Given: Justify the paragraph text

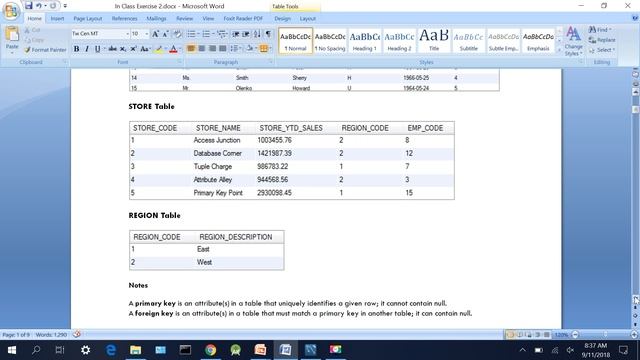Looking at the screenshot, I should [222, 49].
